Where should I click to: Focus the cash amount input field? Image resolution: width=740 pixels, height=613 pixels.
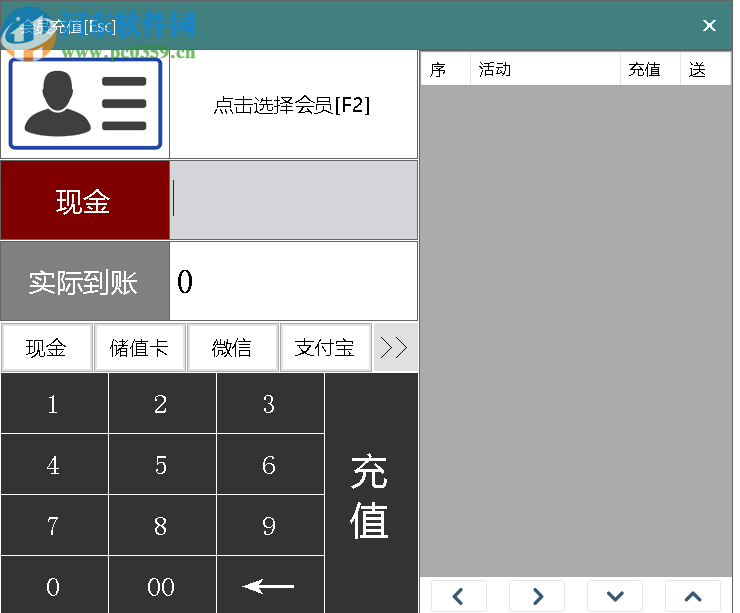(x=293, y=201)
